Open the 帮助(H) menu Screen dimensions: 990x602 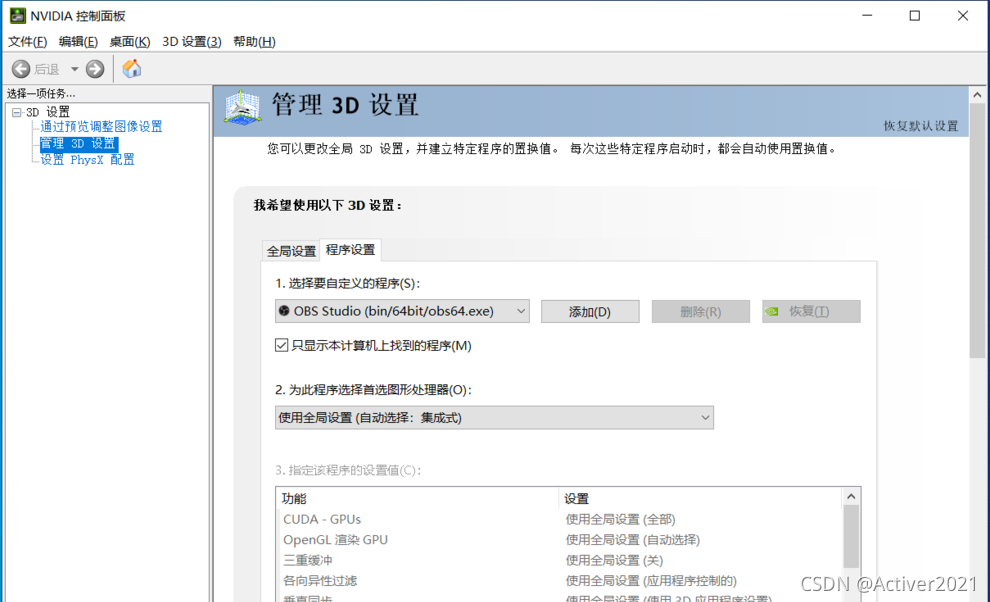(x=254, y=42)
